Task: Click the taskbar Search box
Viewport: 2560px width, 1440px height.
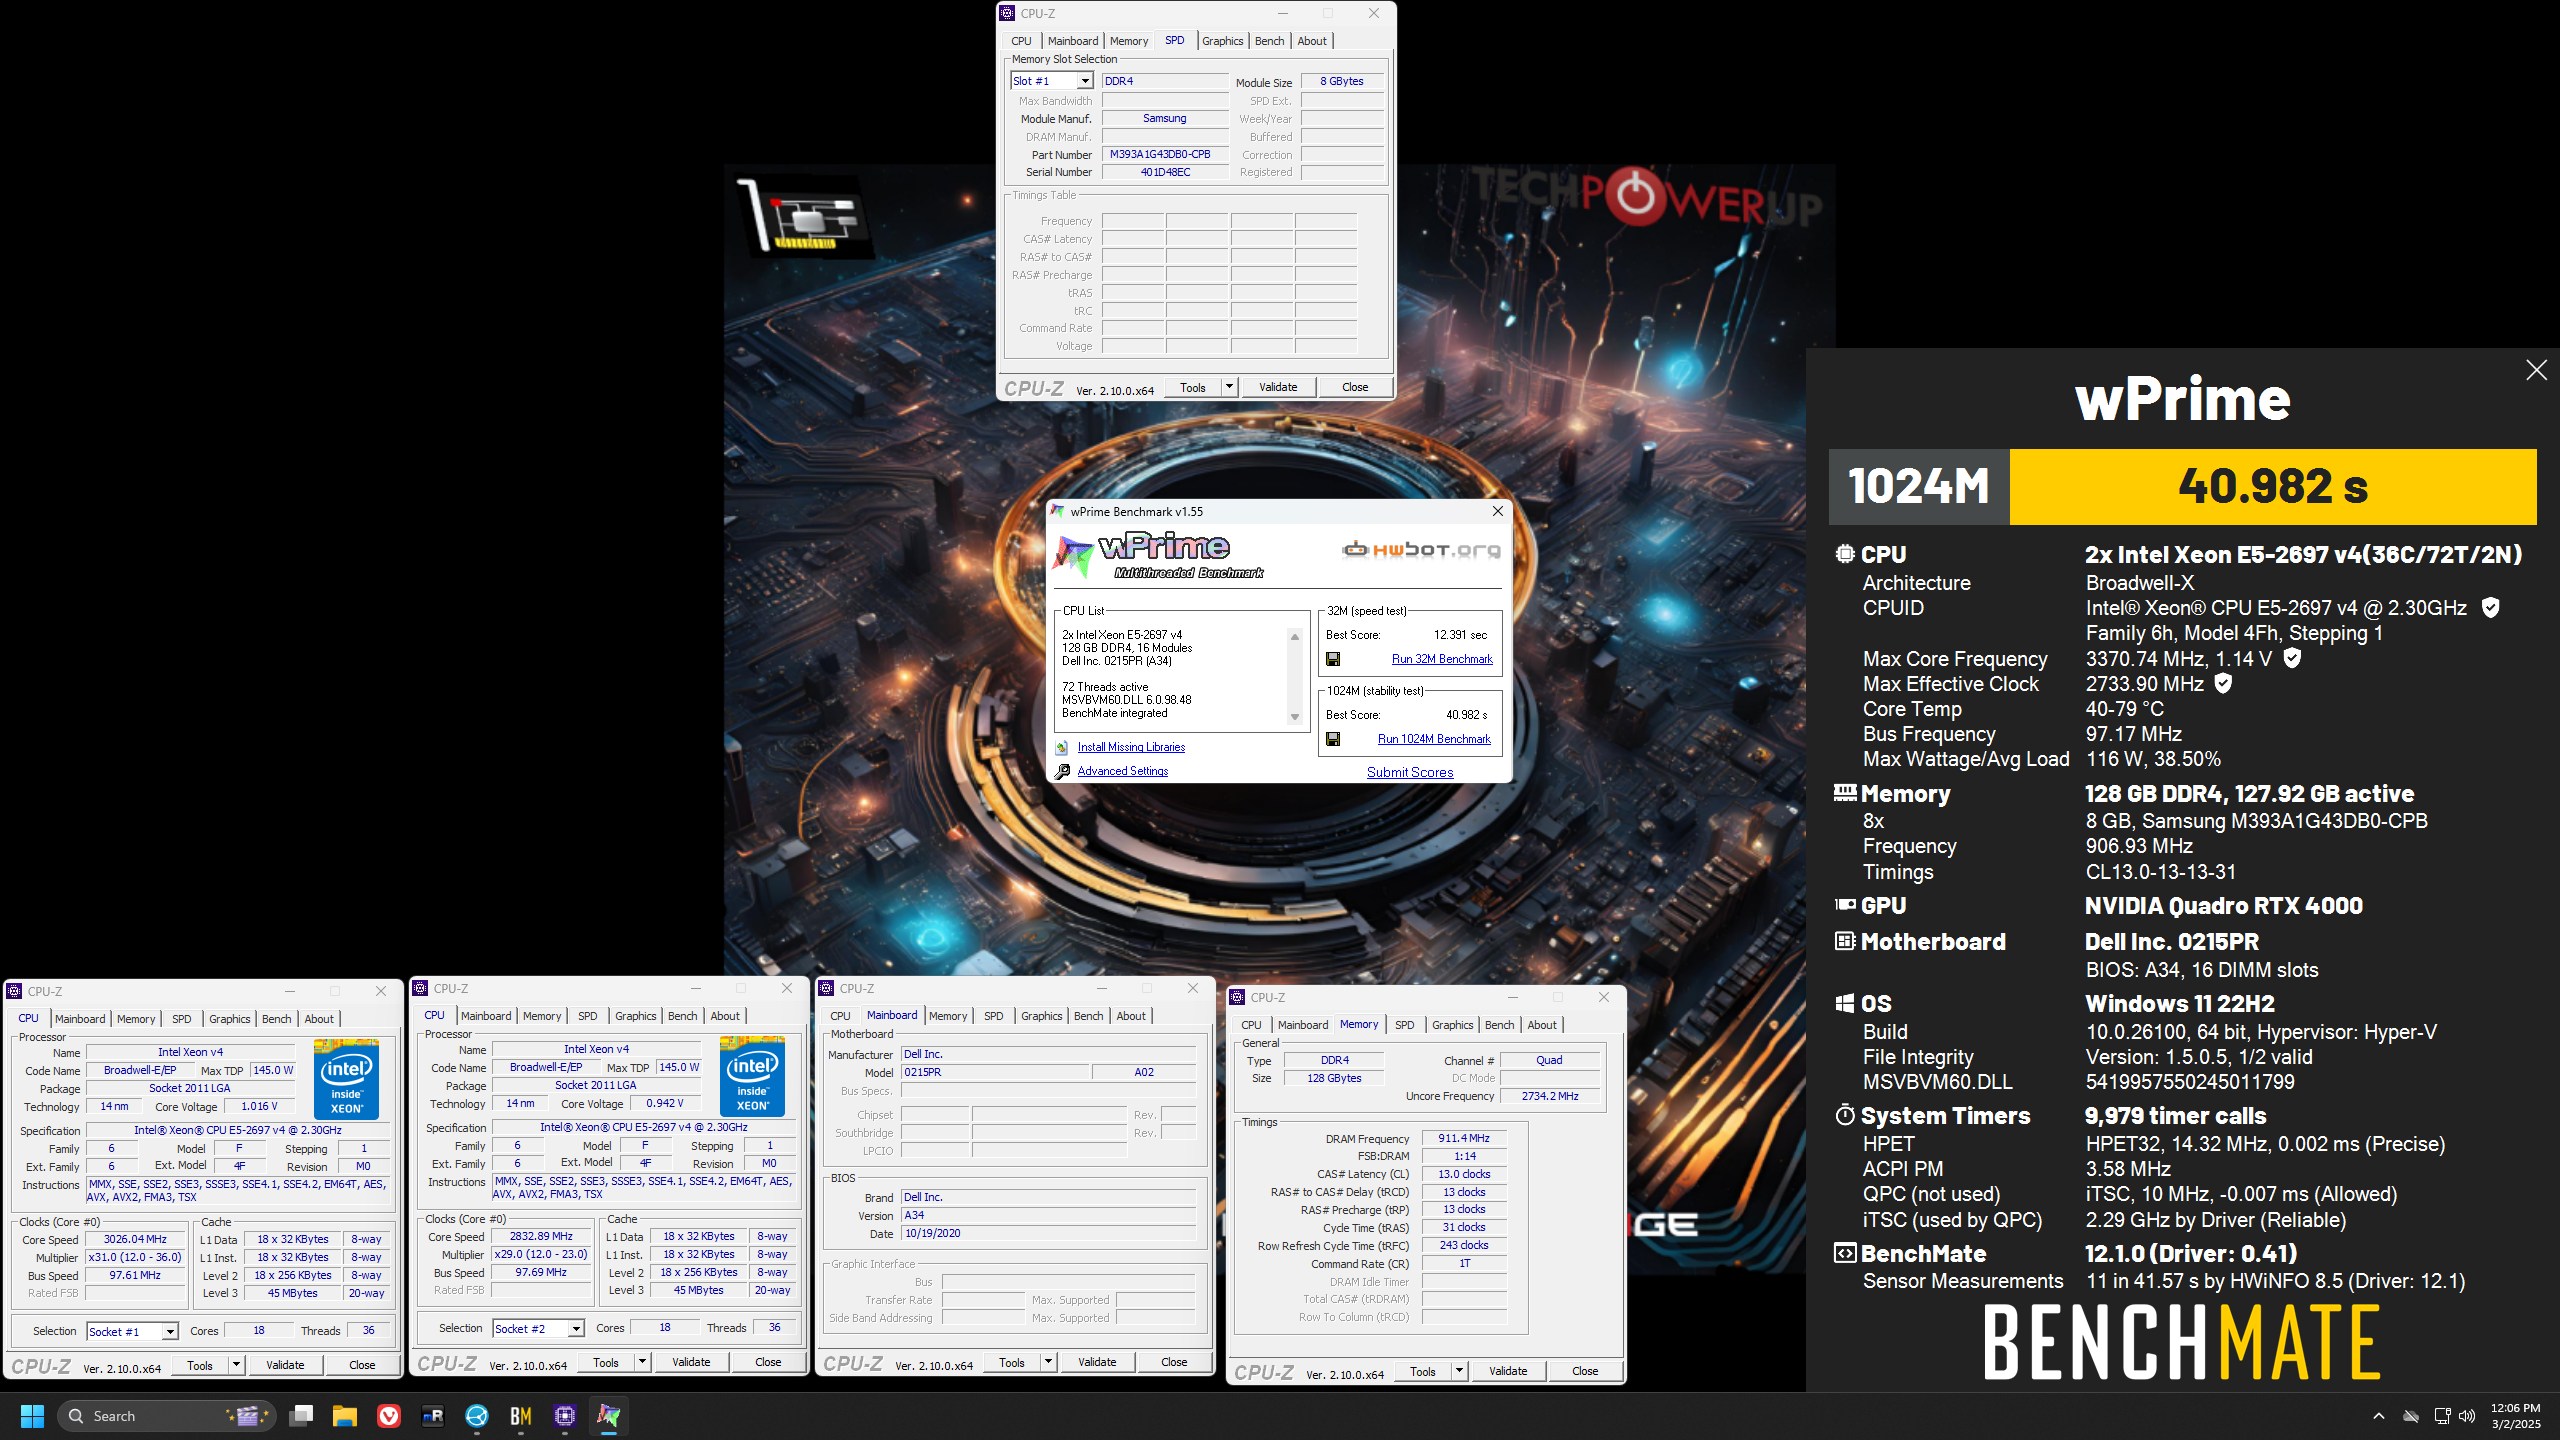Action: (165, 1416)
